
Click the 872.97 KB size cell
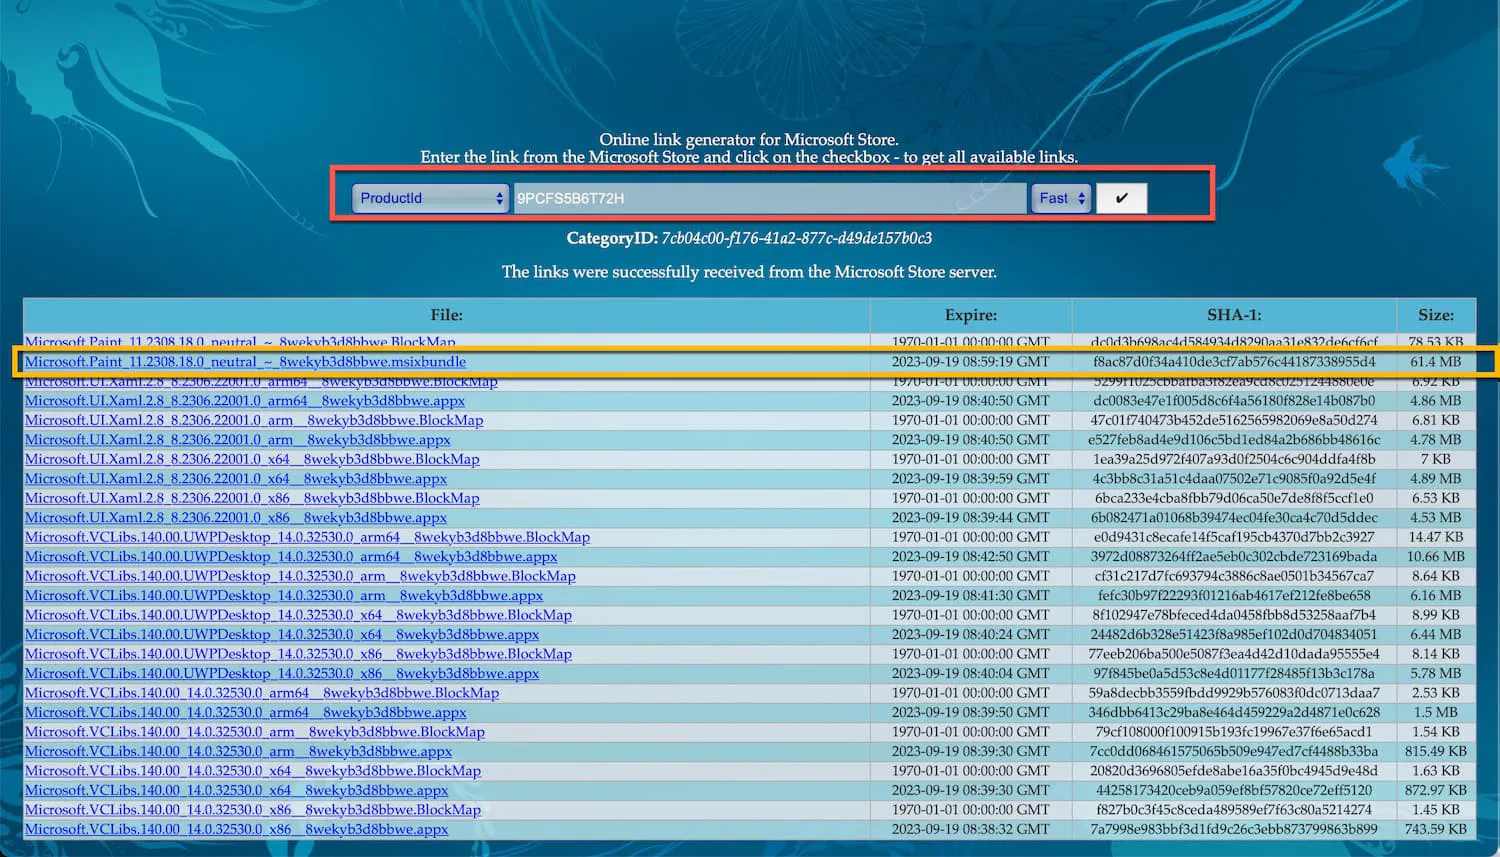click(1436, 791)
